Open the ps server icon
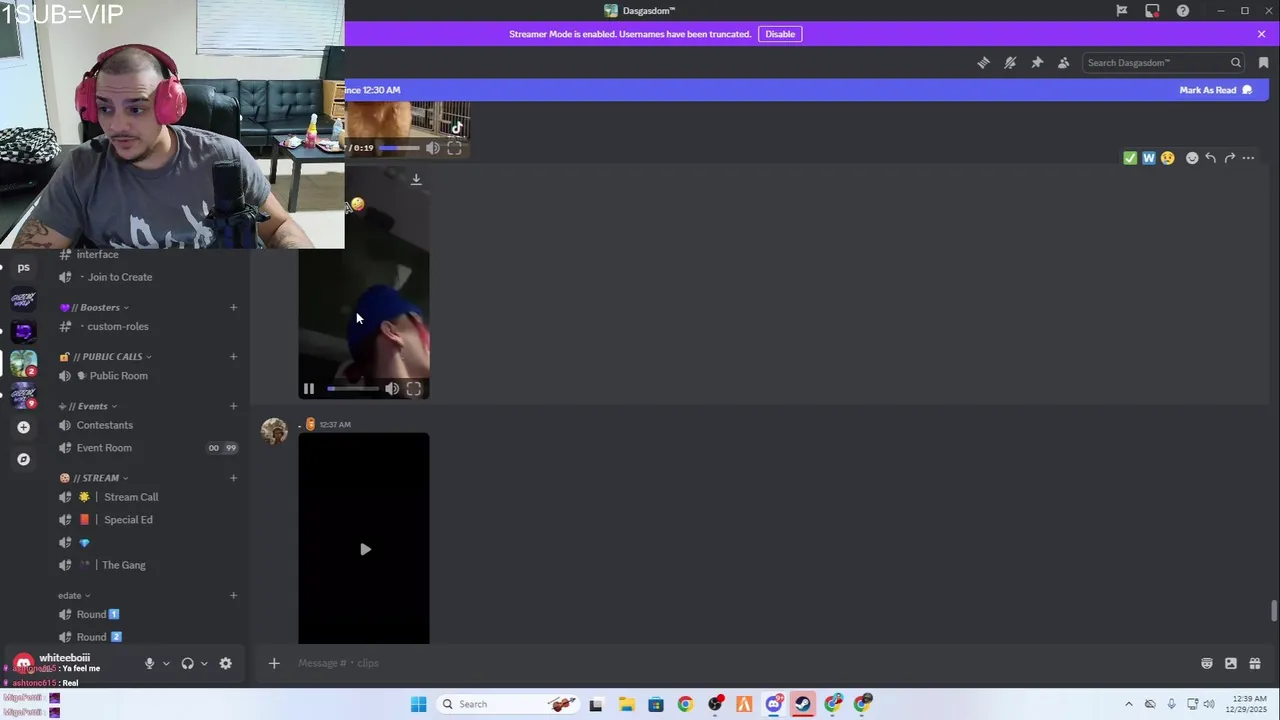 coord(23,267)
